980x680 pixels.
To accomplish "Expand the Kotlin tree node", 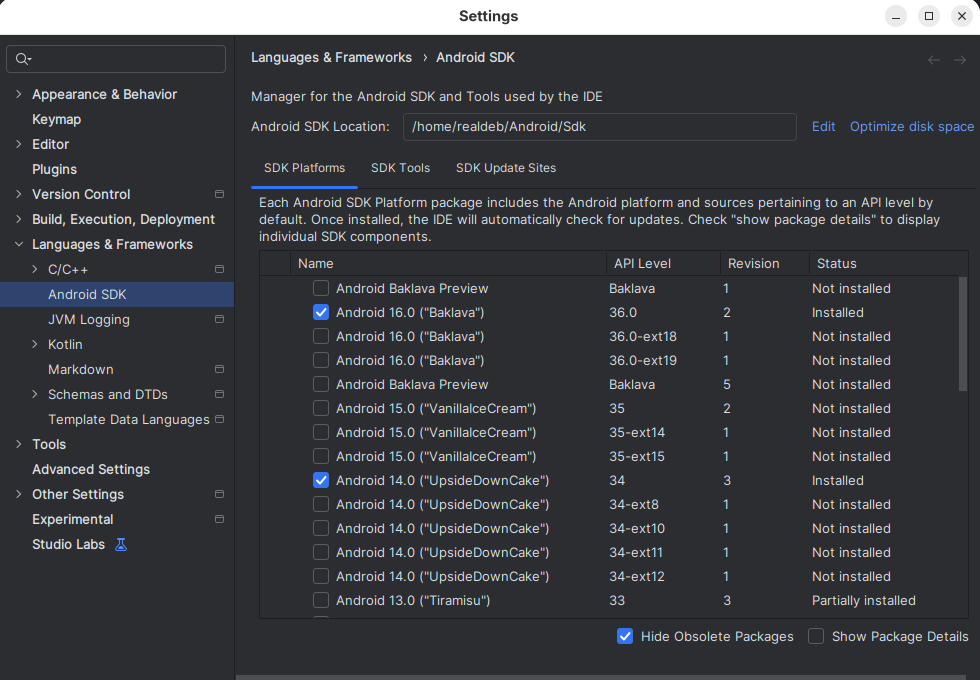I will (x=35, y=344).
